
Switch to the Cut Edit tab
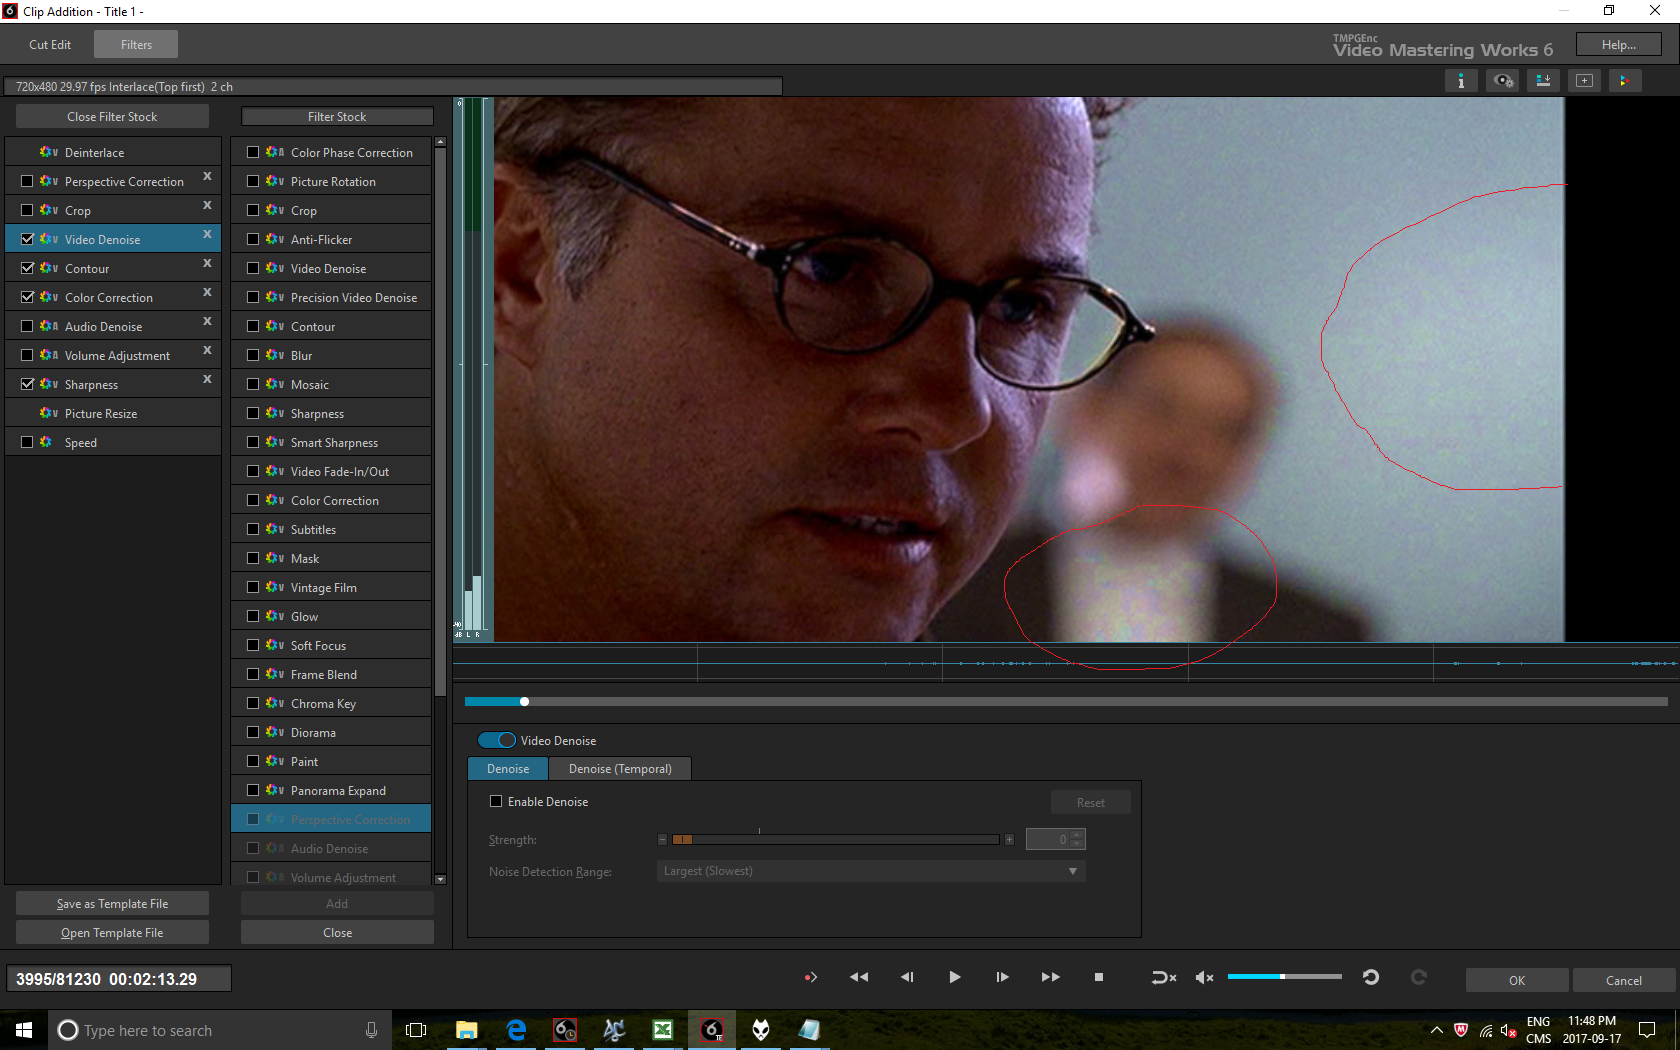pyautogui.click(x=50, y=45)
